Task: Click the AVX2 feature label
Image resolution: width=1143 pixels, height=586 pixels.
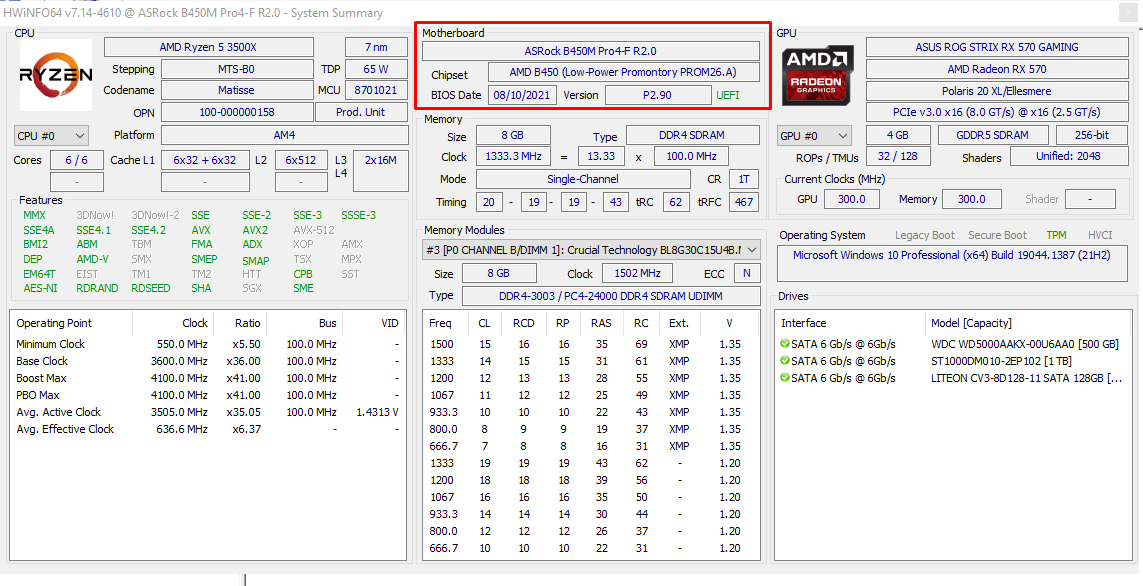Action: point(255,230)
